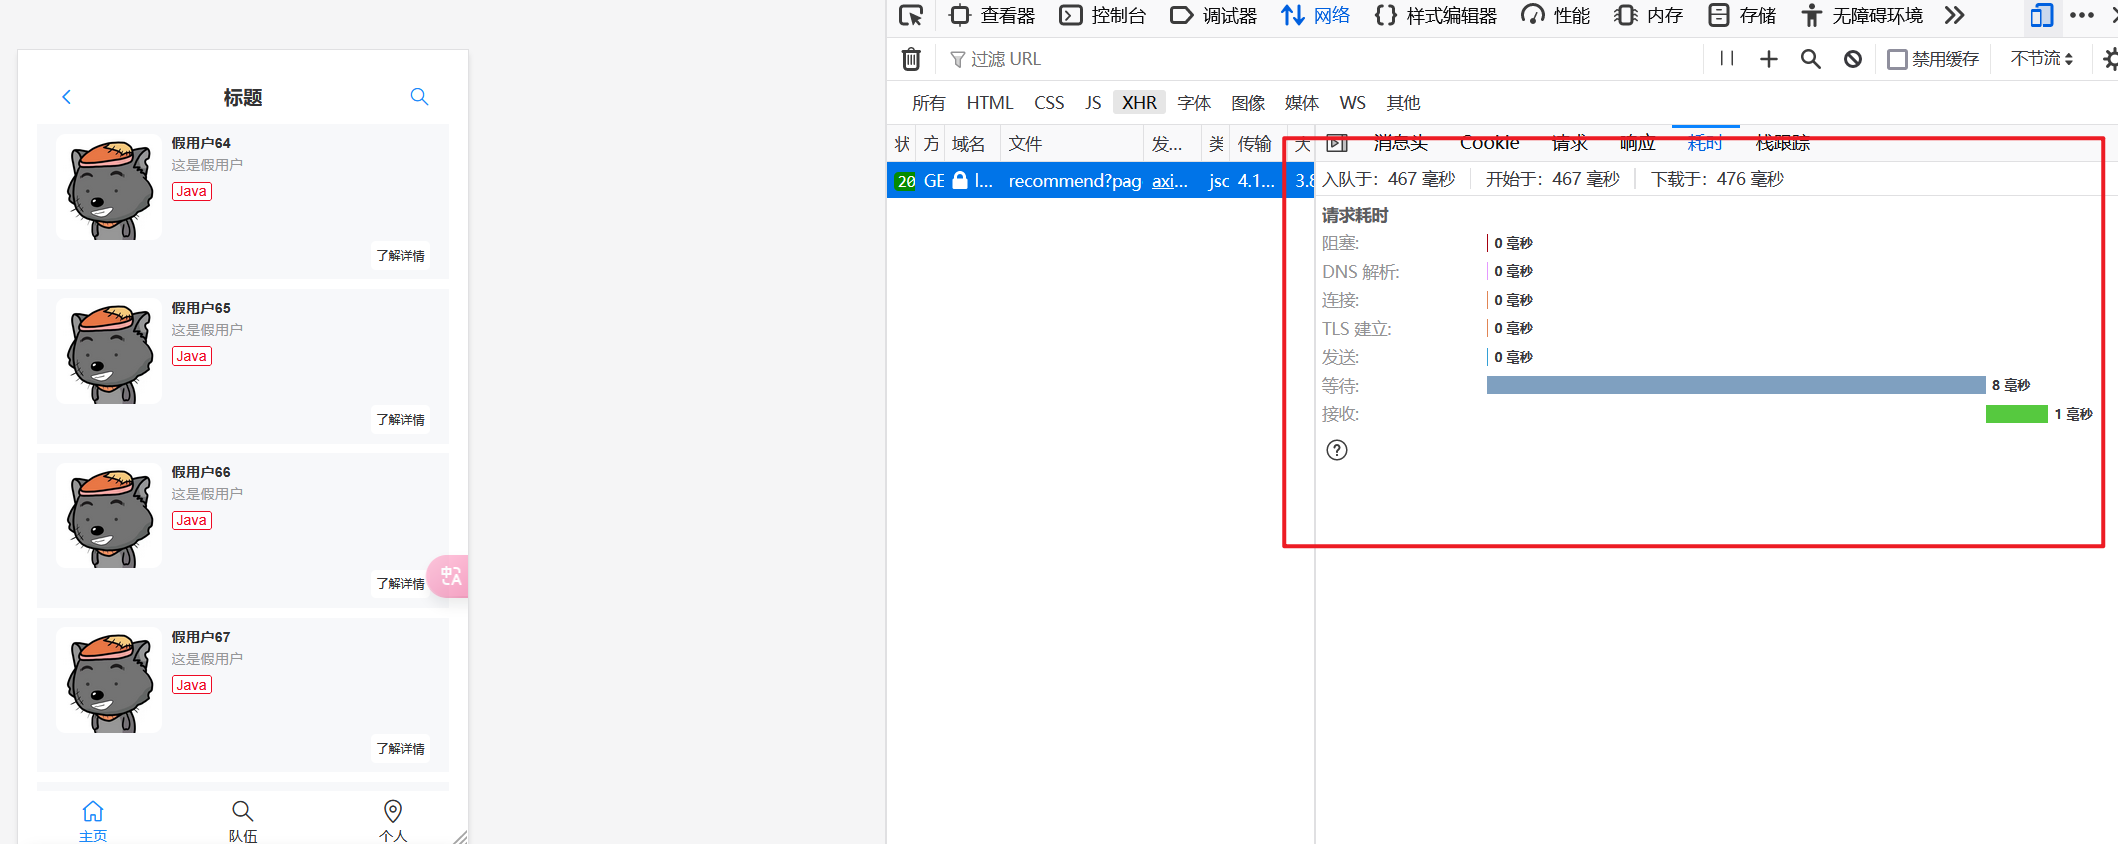Open the 不节流 throttling dropdown
This screenshot has height=844, width=2118.
tap(2041, 59)
